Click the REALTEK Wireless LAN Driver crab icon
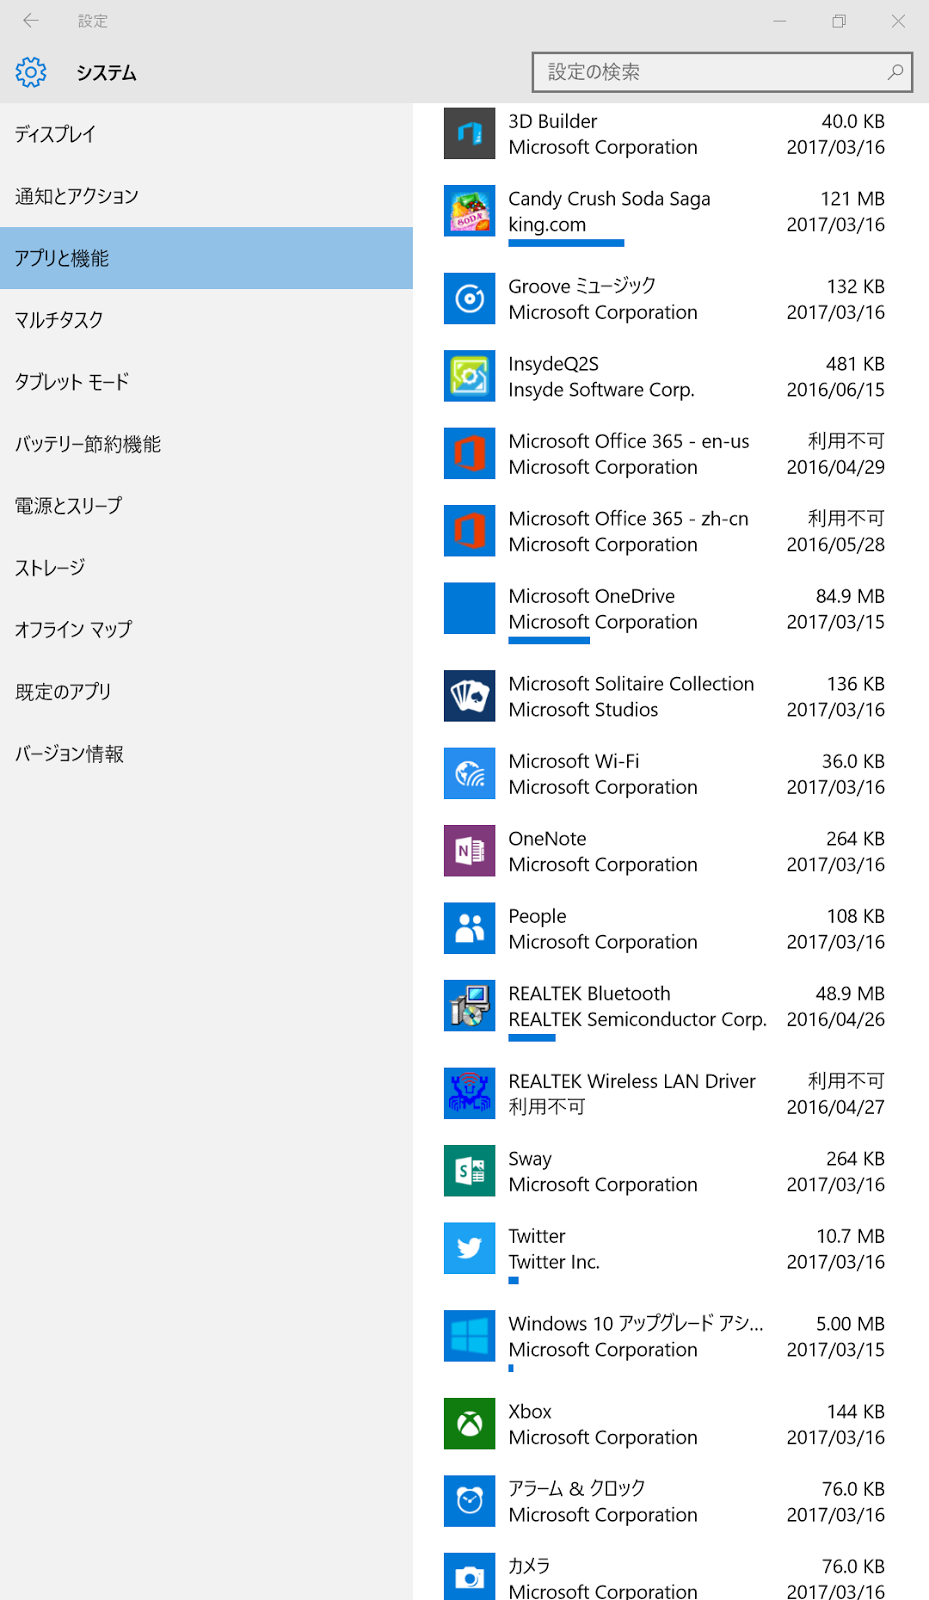The image size is (929, 1600). coord(469,1093)
